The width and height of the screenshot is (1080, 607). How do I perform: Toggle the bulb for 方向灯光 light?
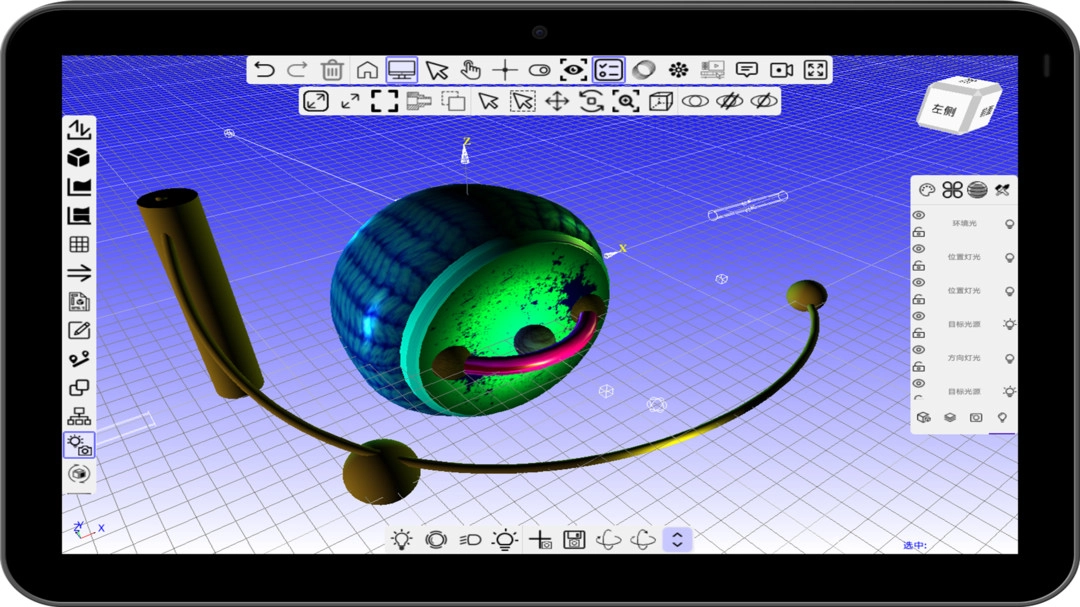[1009, 358]
